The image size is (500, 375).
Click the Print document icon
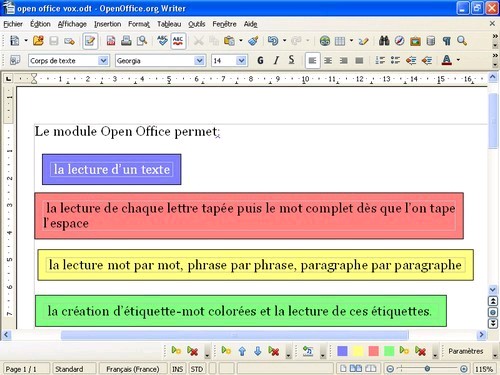tap(126, 41)
